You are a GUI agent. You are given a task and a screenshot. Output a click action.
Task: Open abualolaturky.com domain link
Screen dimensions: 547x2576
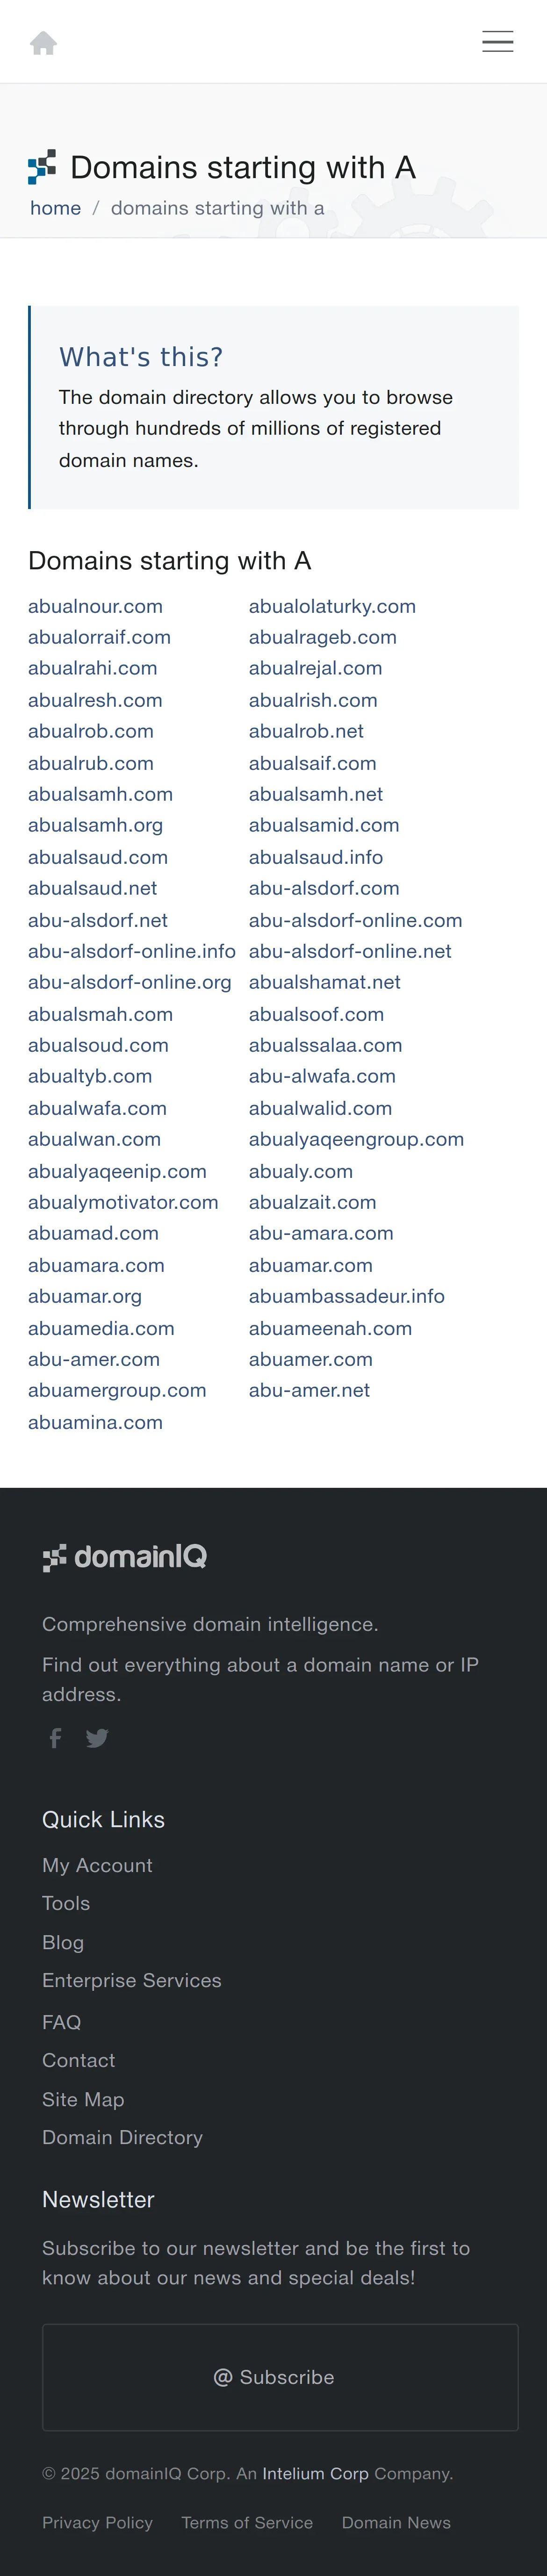pos(332,606)
